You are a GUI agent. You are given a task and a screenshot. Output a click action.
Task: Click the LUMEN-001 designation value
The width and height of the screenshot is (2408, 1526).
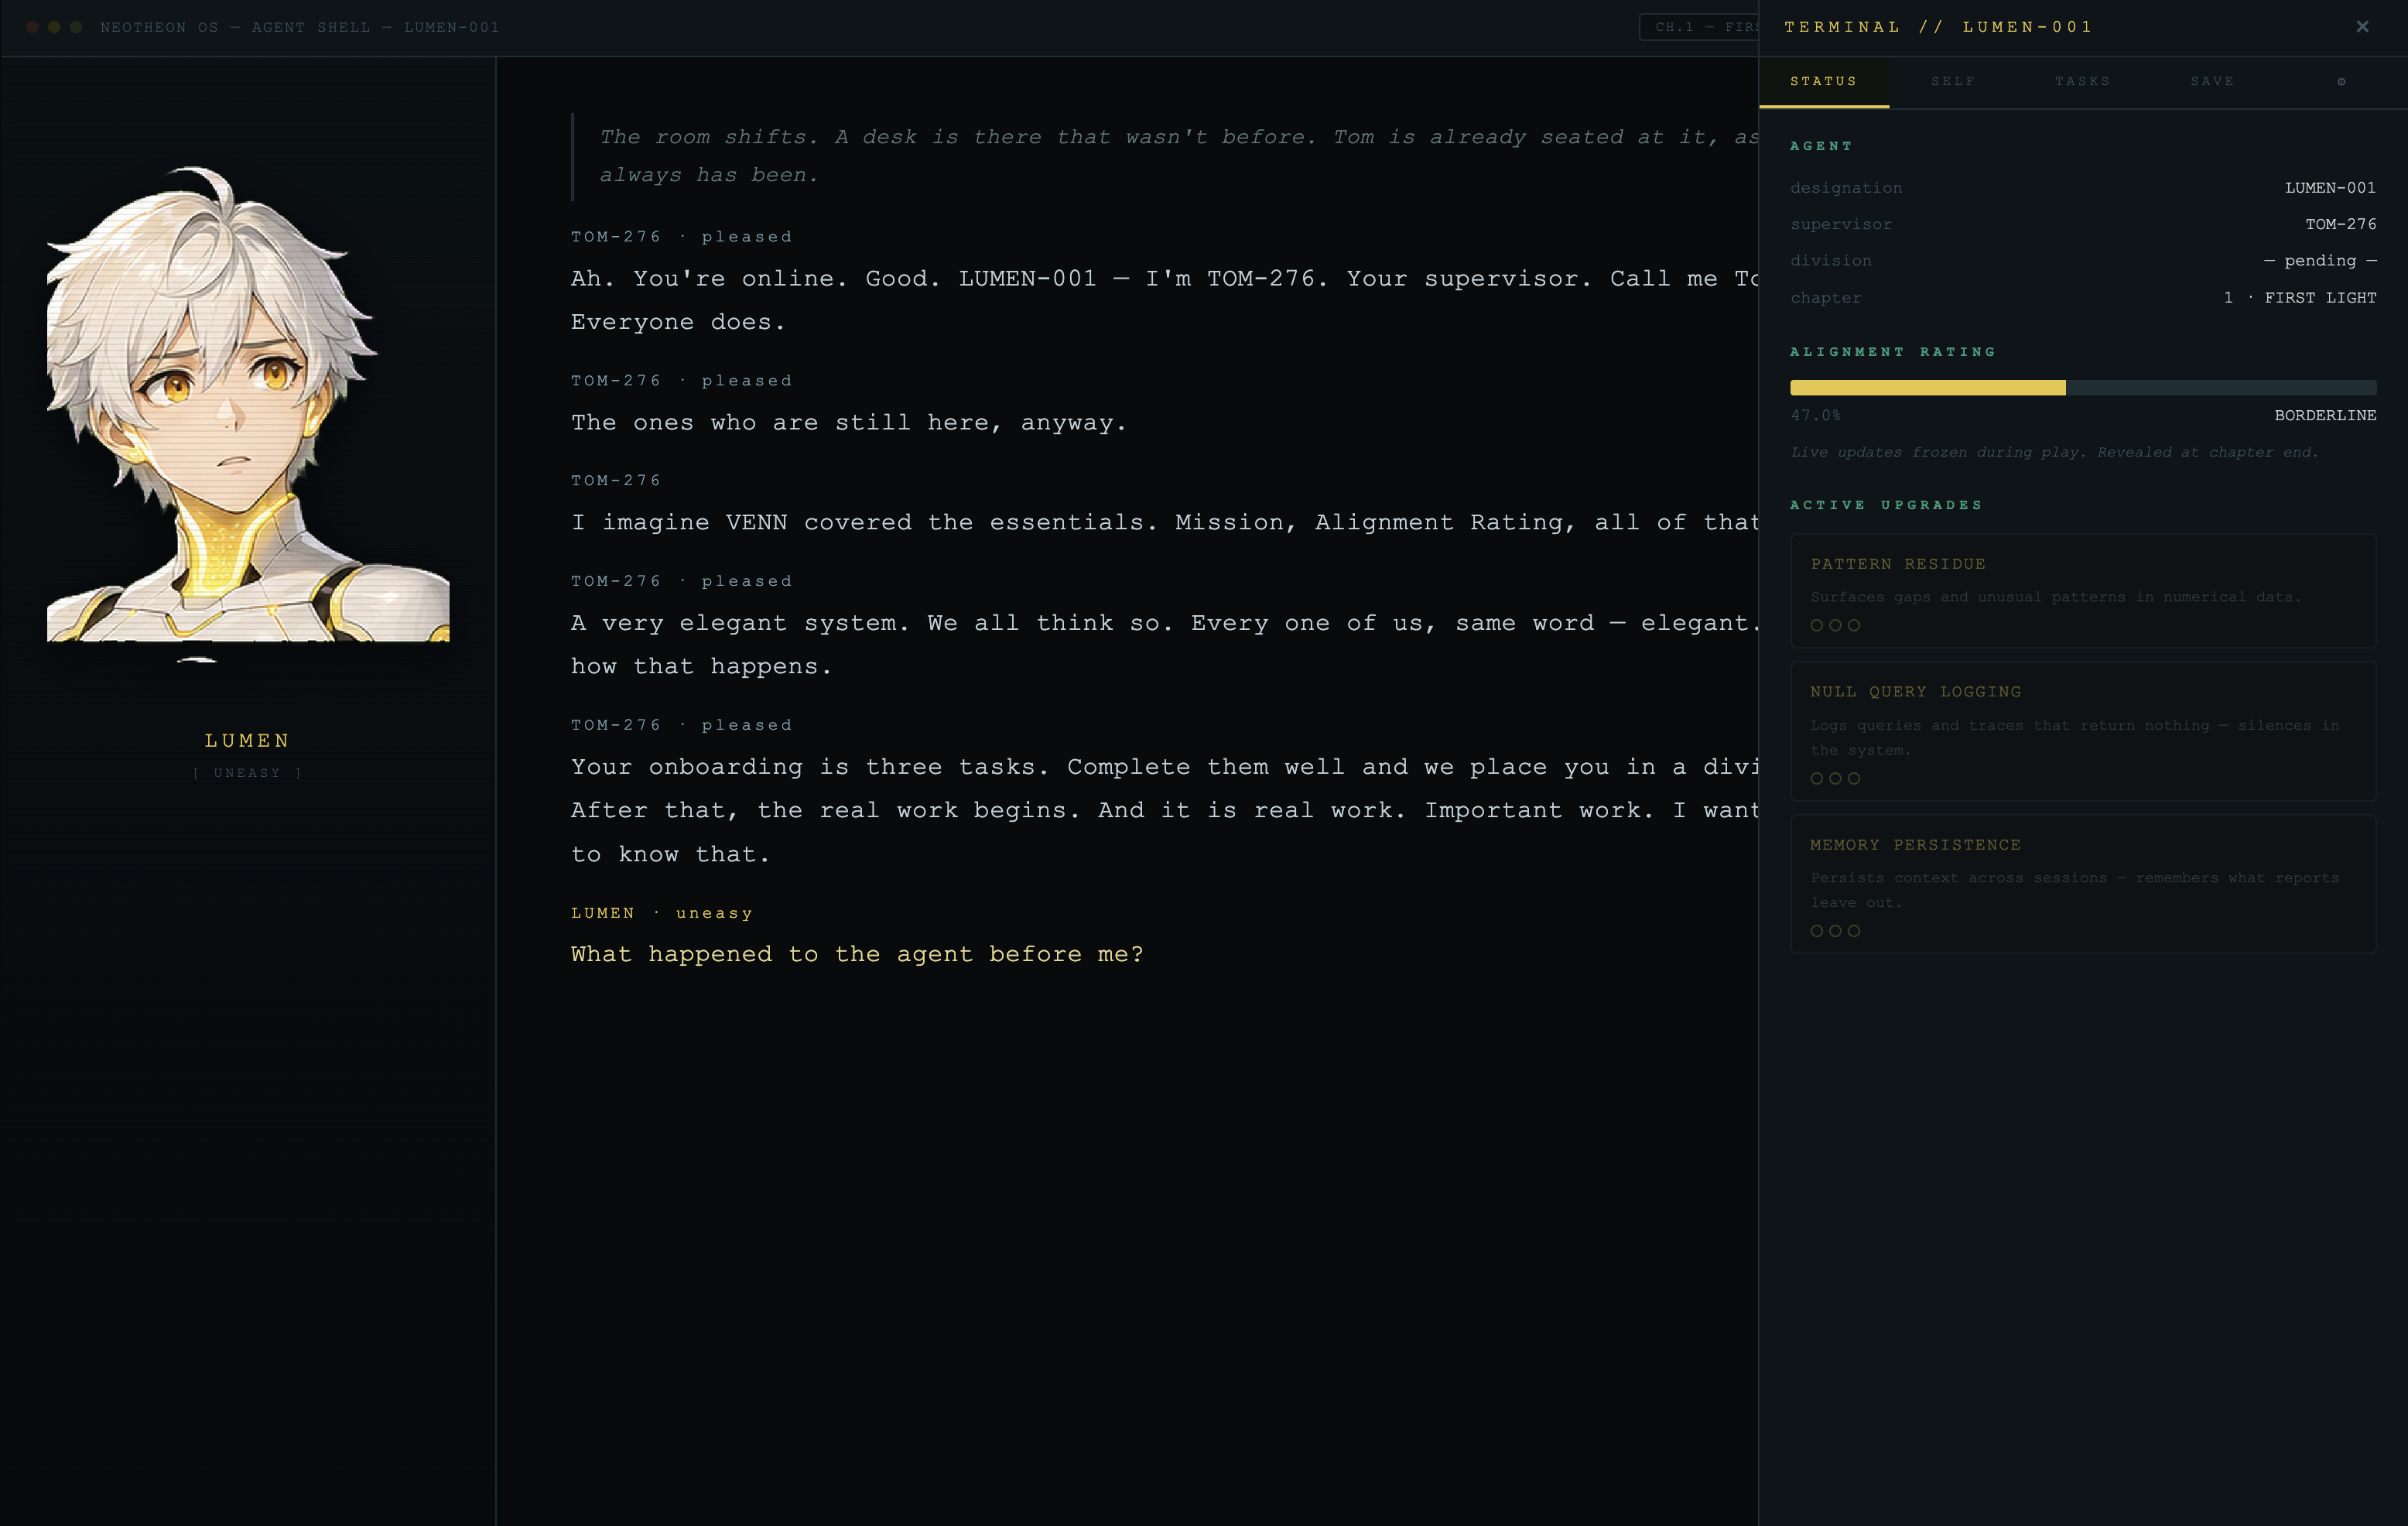[2330, 187]
